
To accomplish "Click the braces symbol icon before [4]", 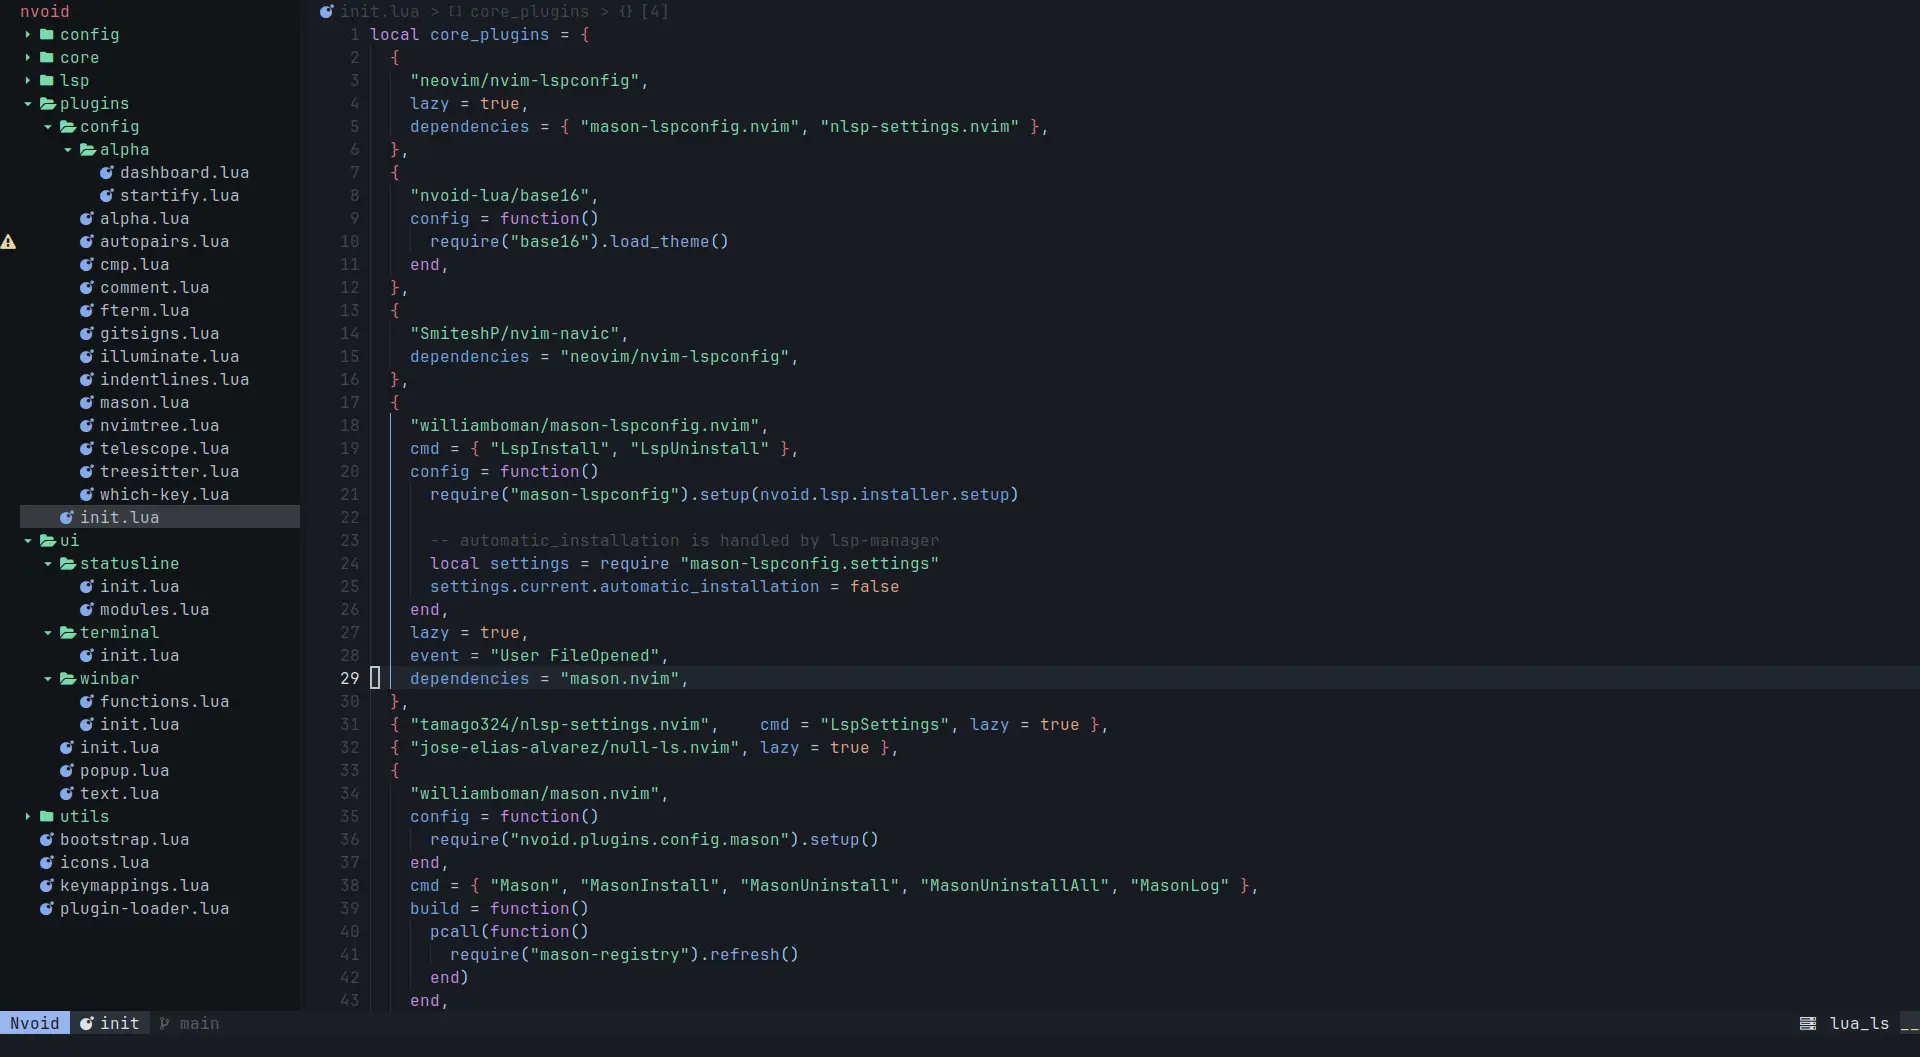I will click(625, 12).
